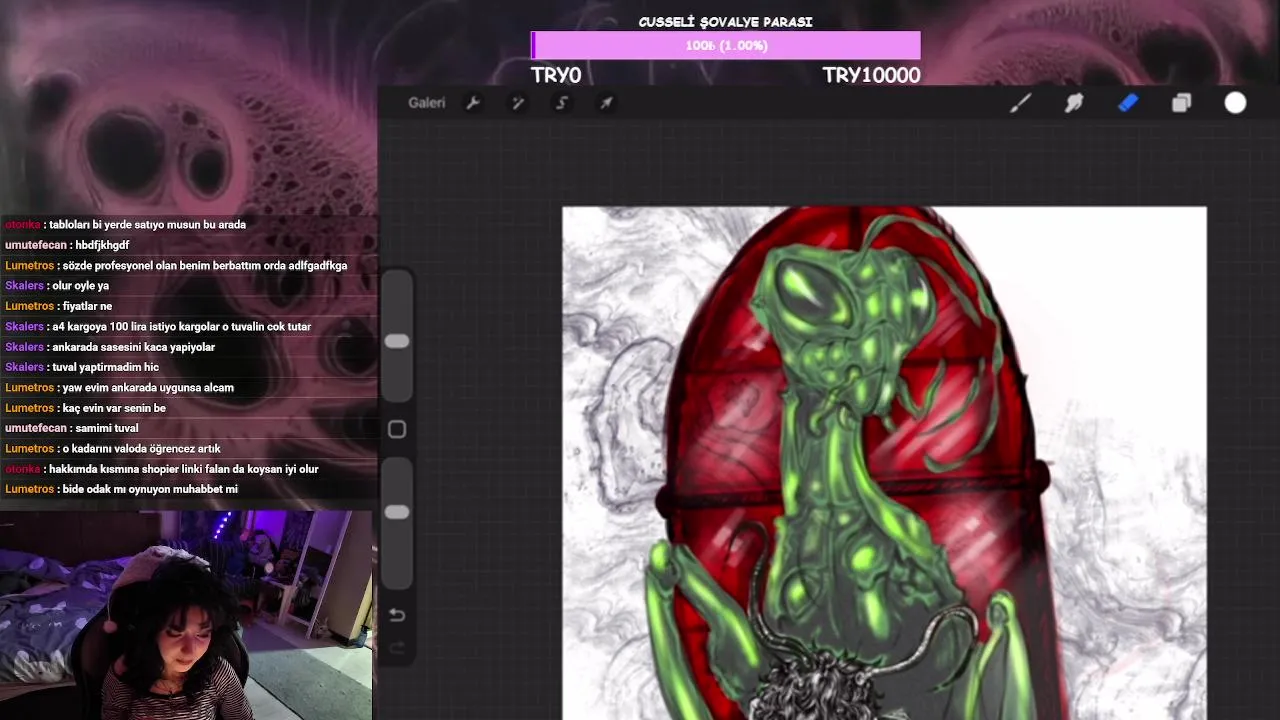
Task: Click chat message 'o kadarını valoda öğrencez artık'
Action: pyautogui.click(x=113, y=449)
